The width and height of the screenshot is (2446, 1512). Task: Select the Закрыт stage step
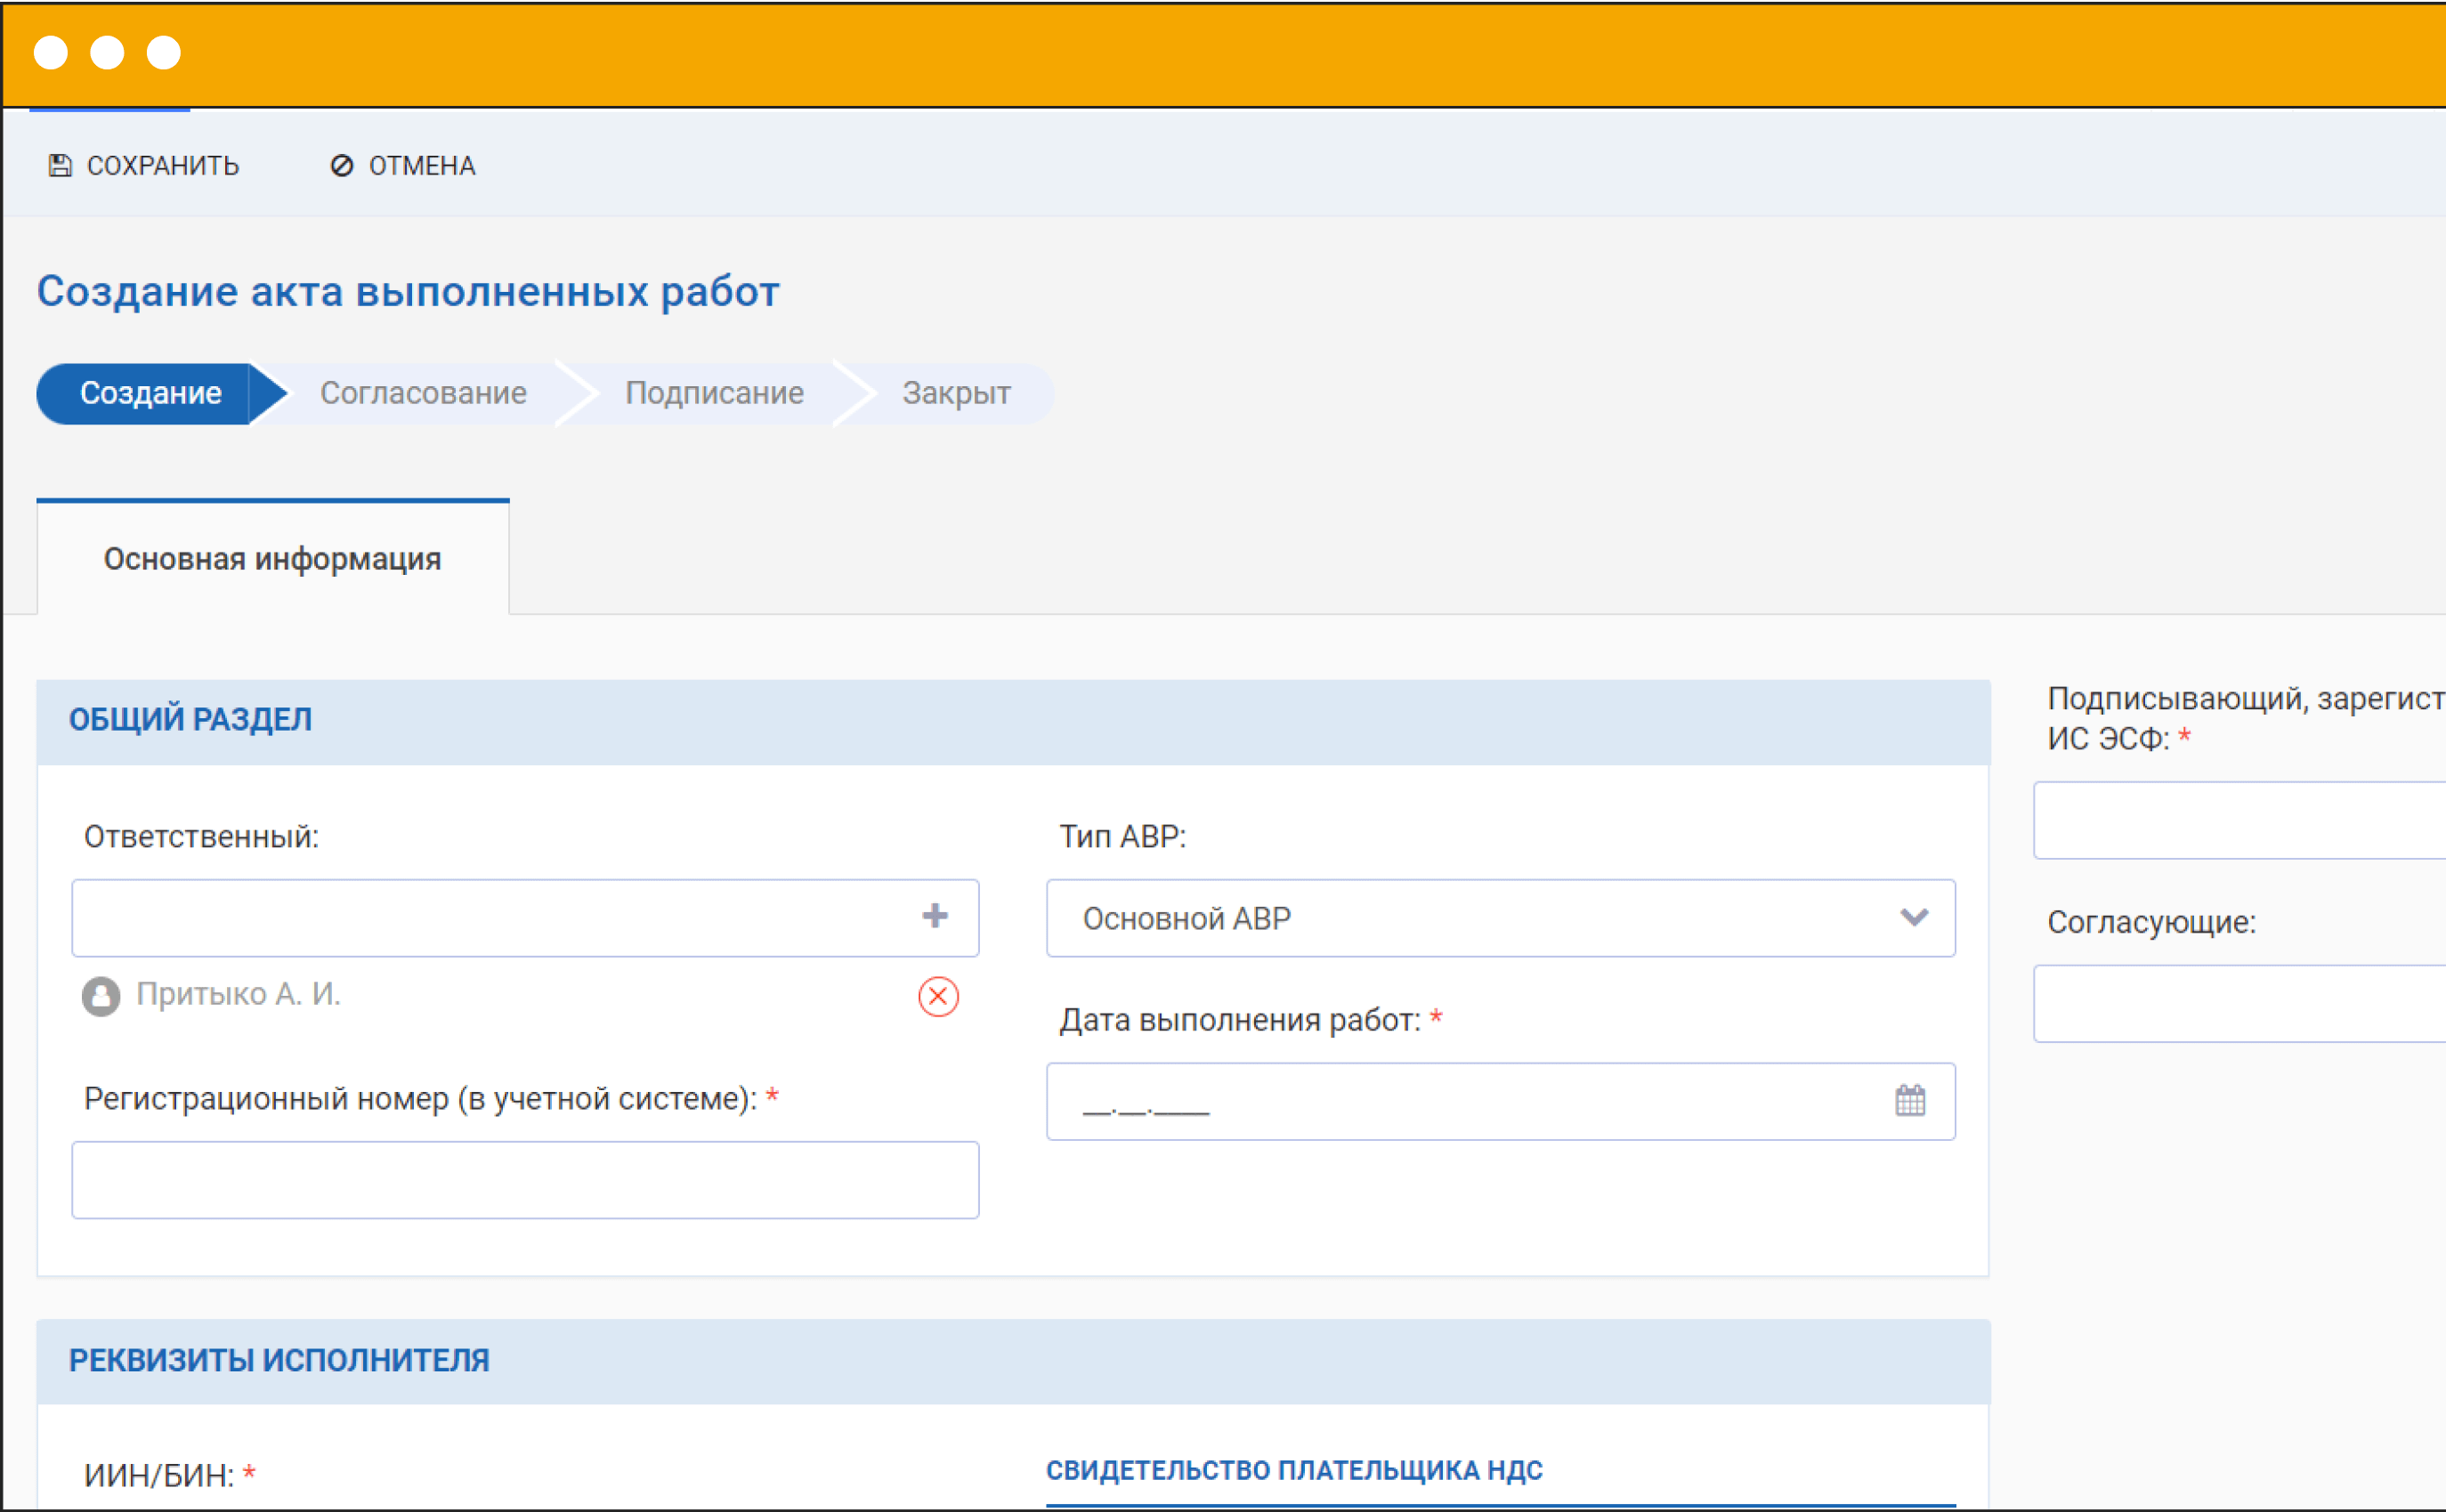click(956, 393)
